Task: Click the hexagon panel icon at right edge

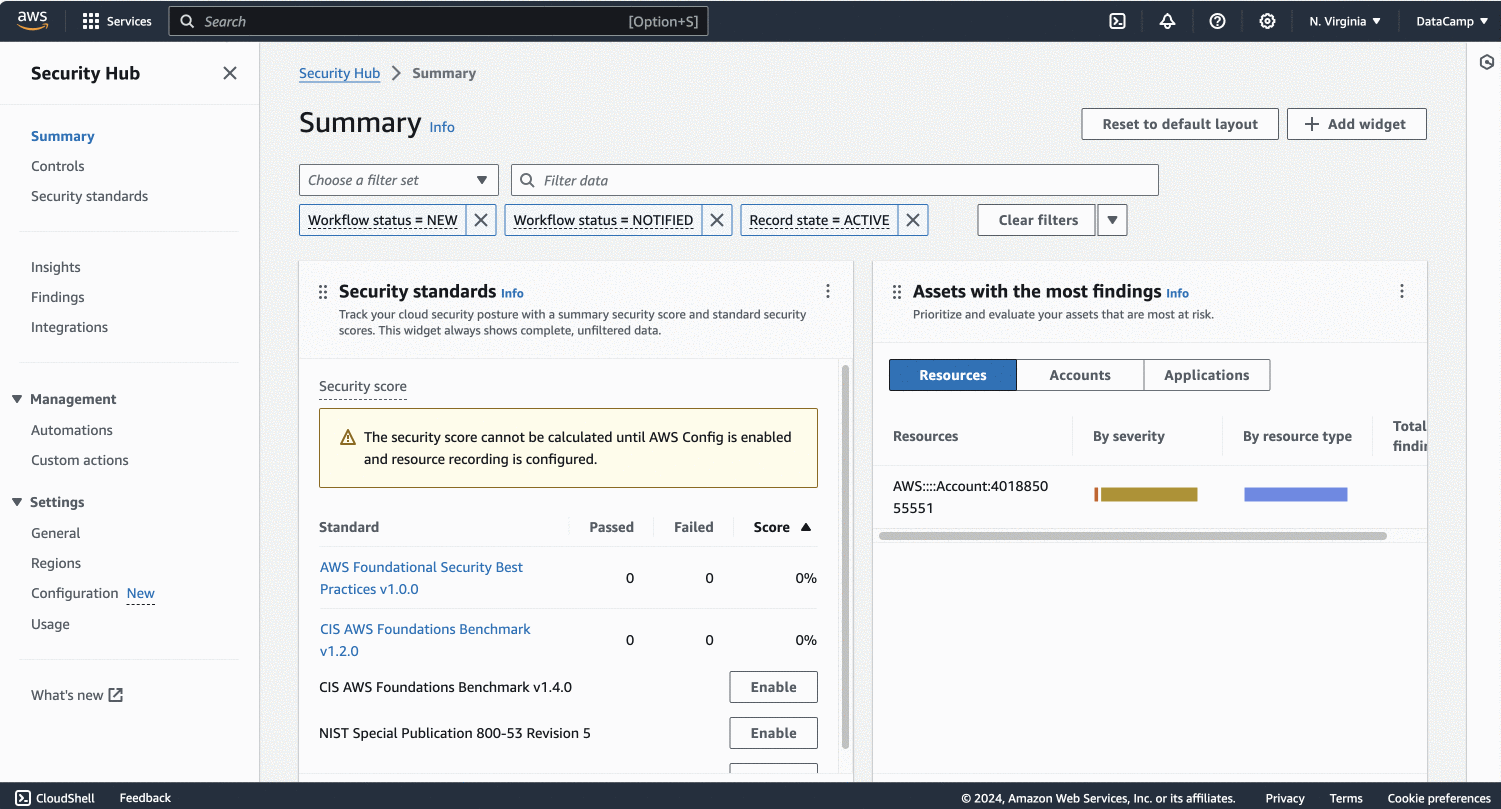Action: (1487, 62)
